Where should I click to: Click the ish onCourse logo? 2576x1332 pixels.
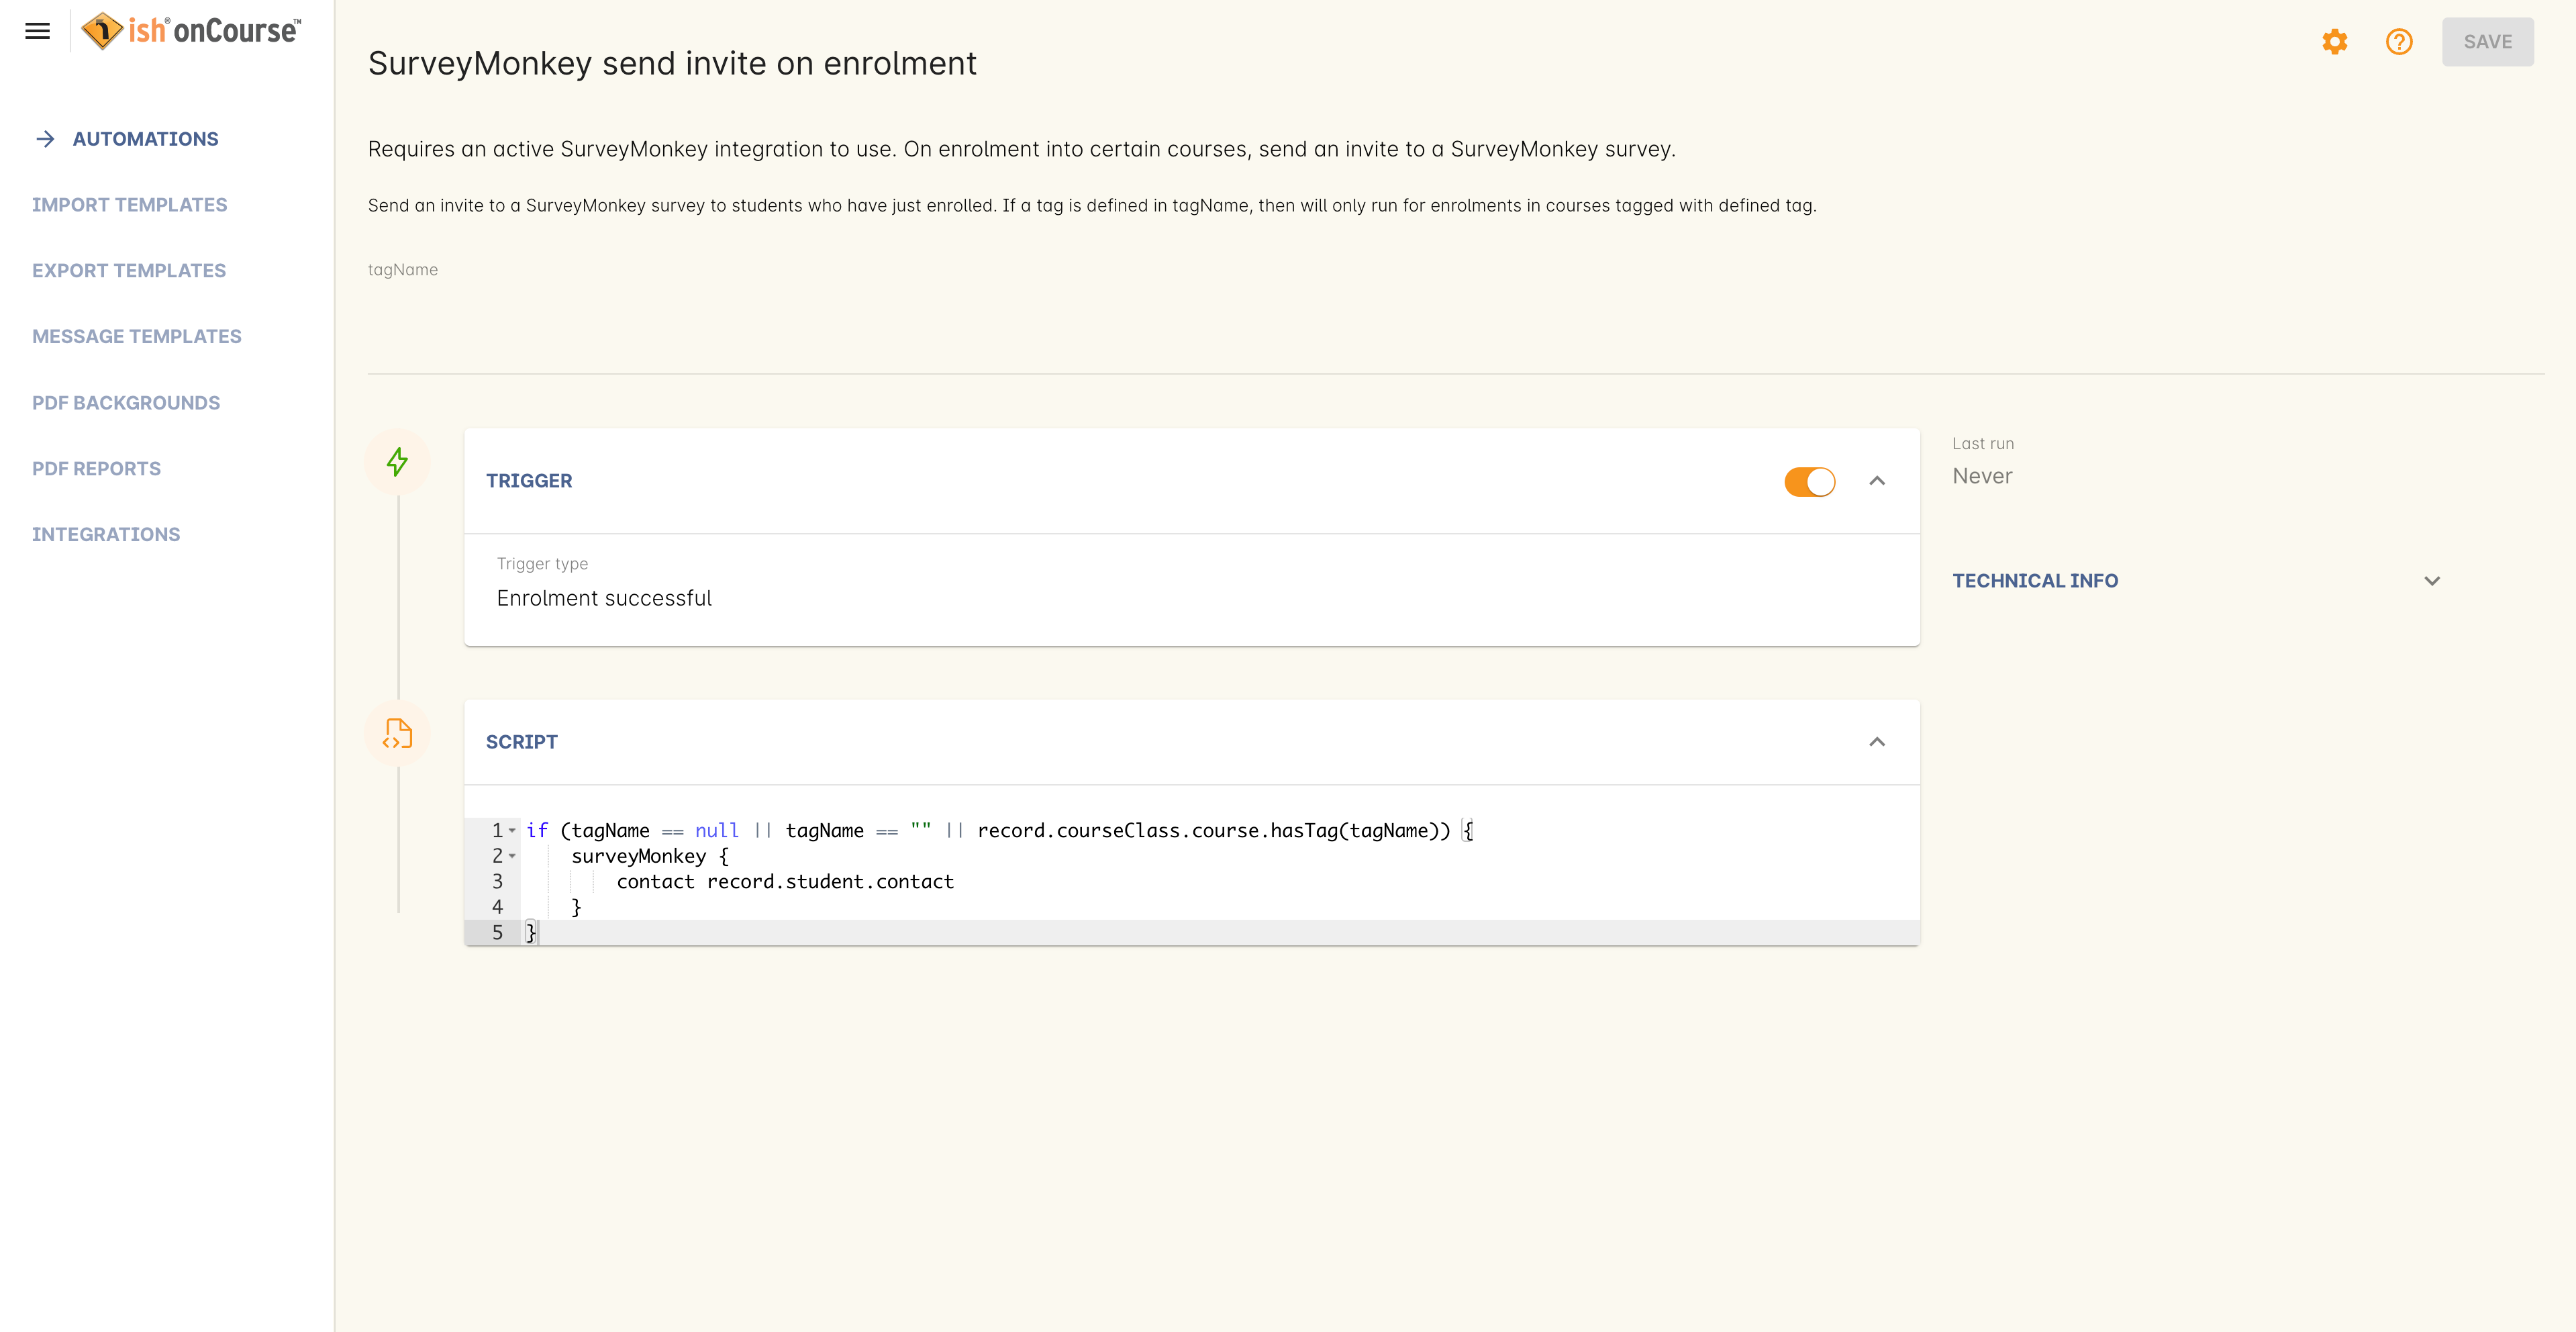tap(191, 31)
